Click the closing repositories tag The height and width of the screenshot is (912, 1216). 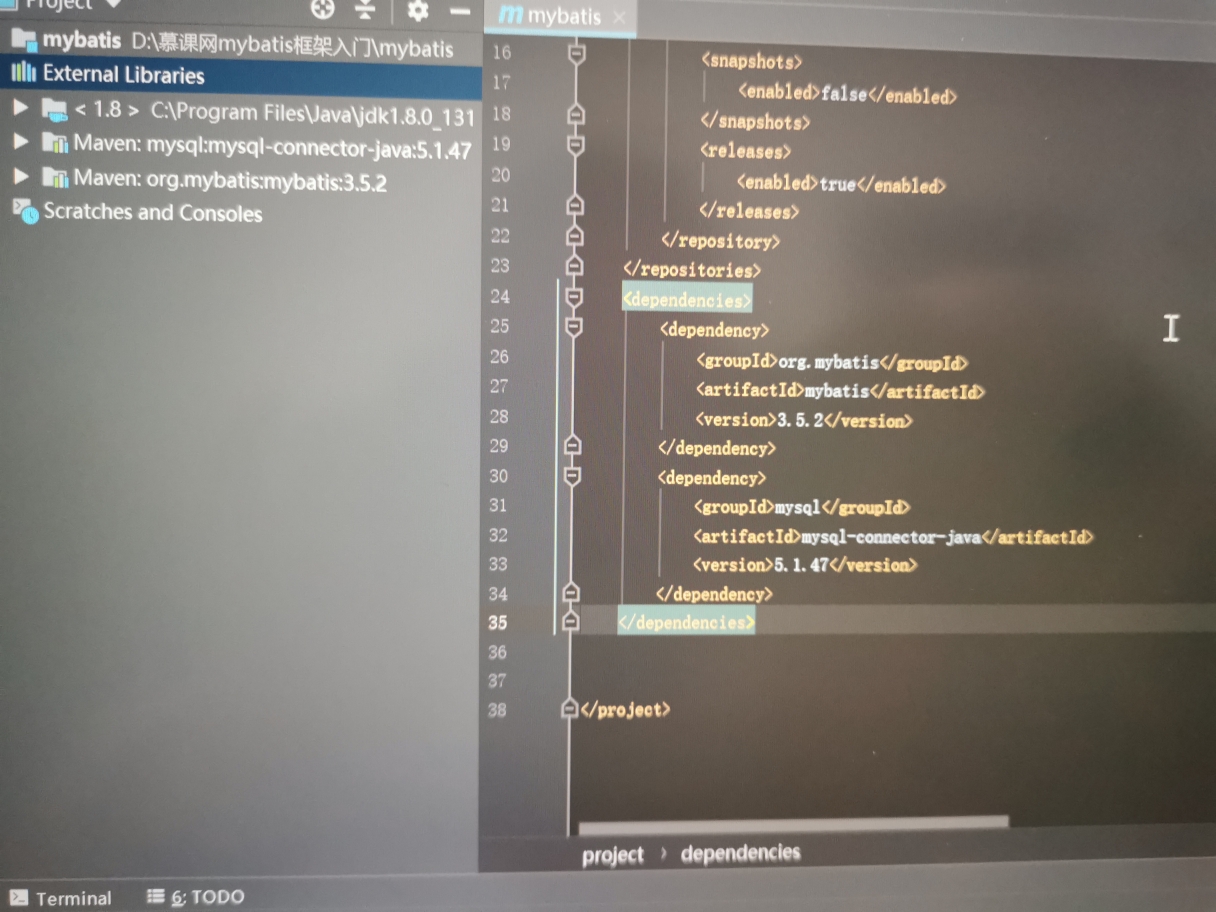coord(691,270)
